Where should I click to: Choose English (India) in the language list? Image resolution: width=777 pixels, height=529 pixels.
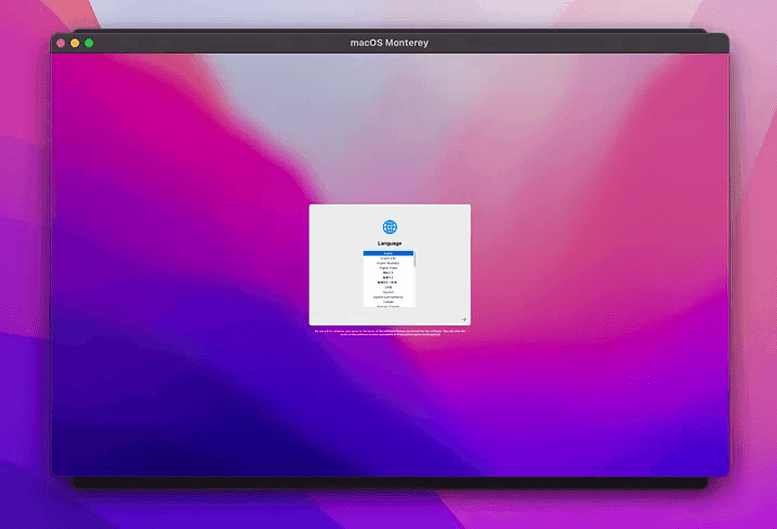388,268
